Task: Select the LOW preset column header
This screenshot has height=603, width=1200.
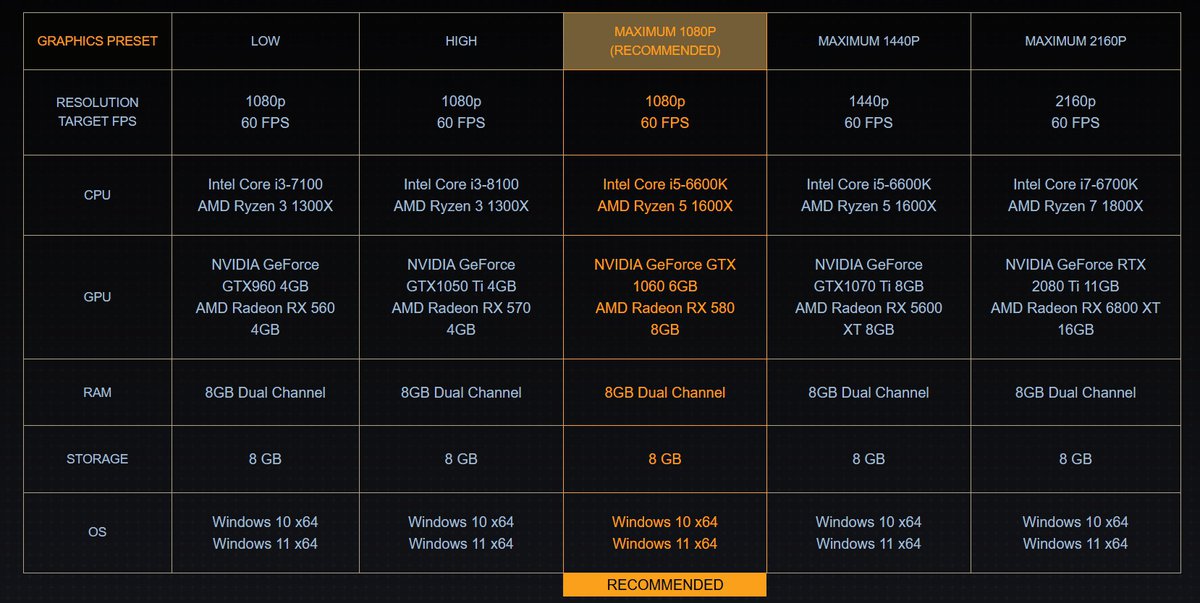Action: (265, 41)
